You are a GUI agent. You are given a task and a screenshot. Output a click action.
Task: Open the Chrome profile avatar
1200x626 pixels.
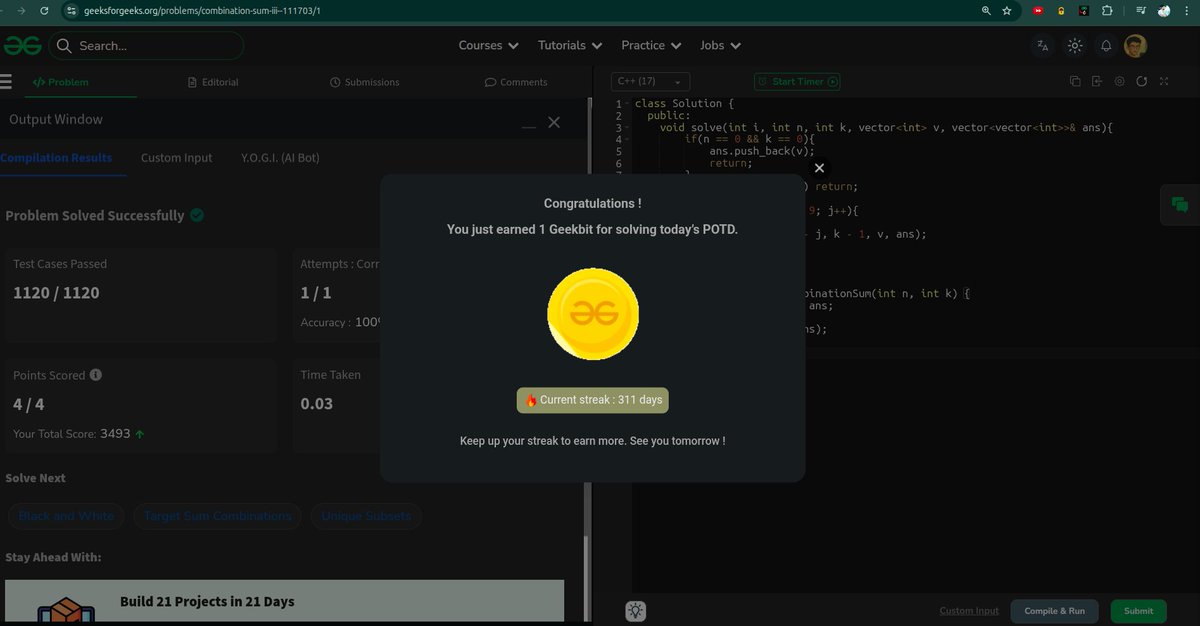point(1164,10)
